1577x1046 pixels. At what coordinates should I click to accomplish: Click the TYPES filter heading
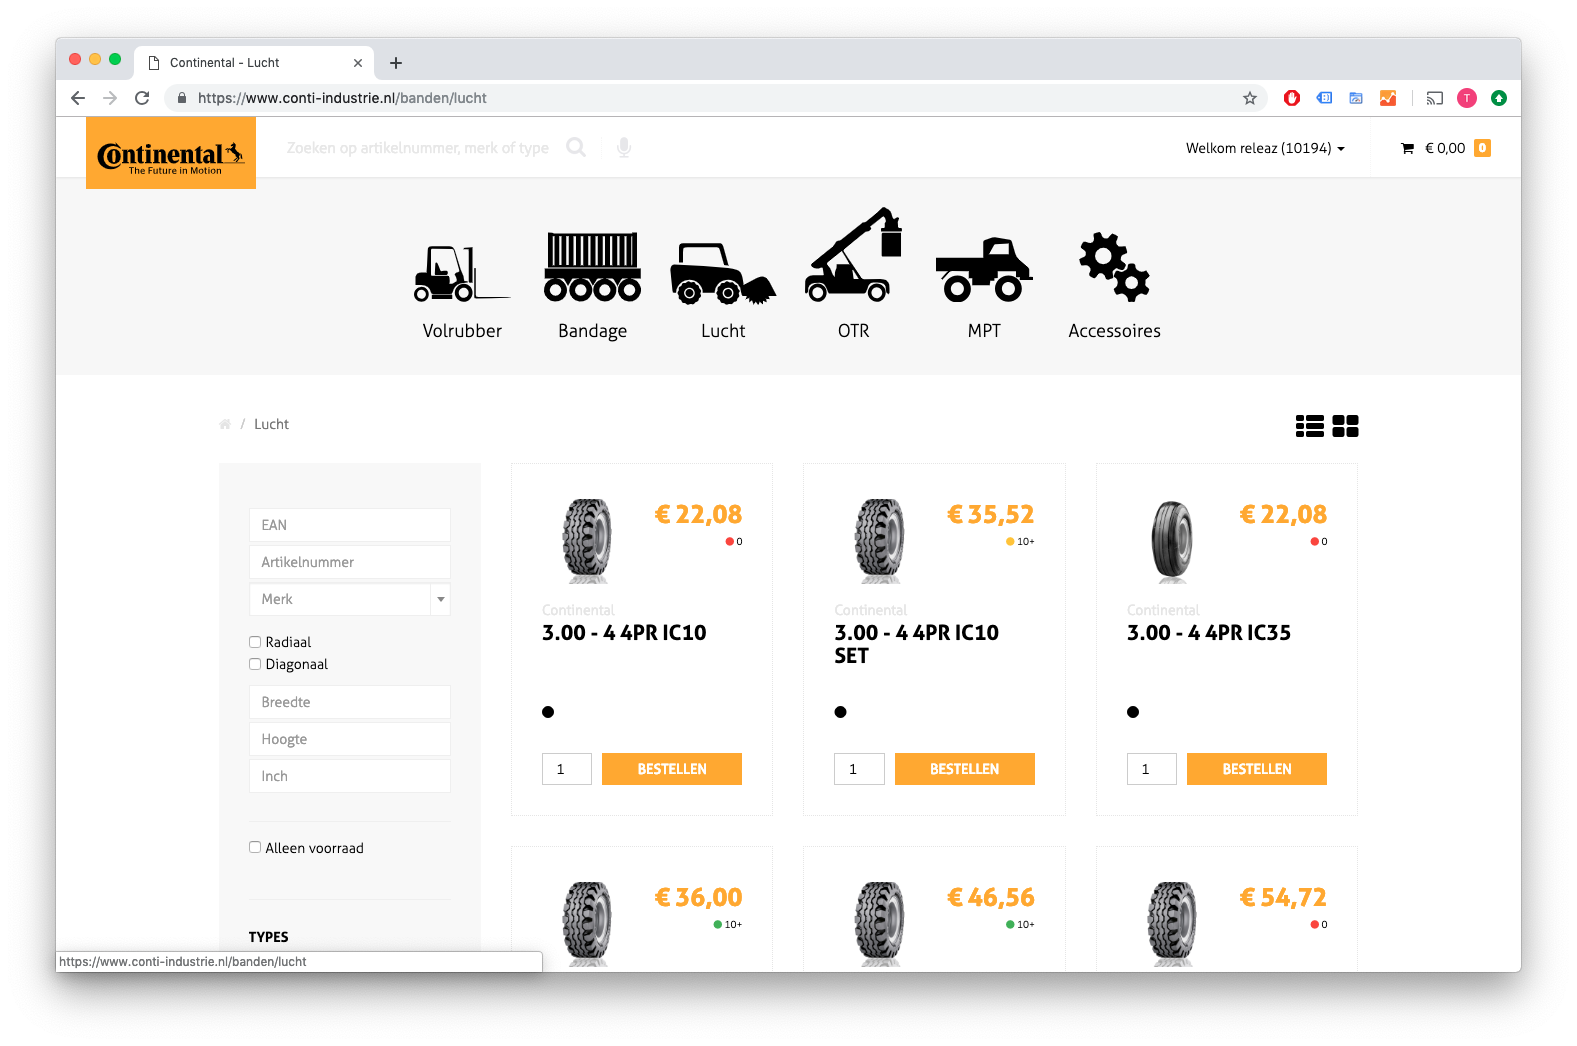pos(268,937)
